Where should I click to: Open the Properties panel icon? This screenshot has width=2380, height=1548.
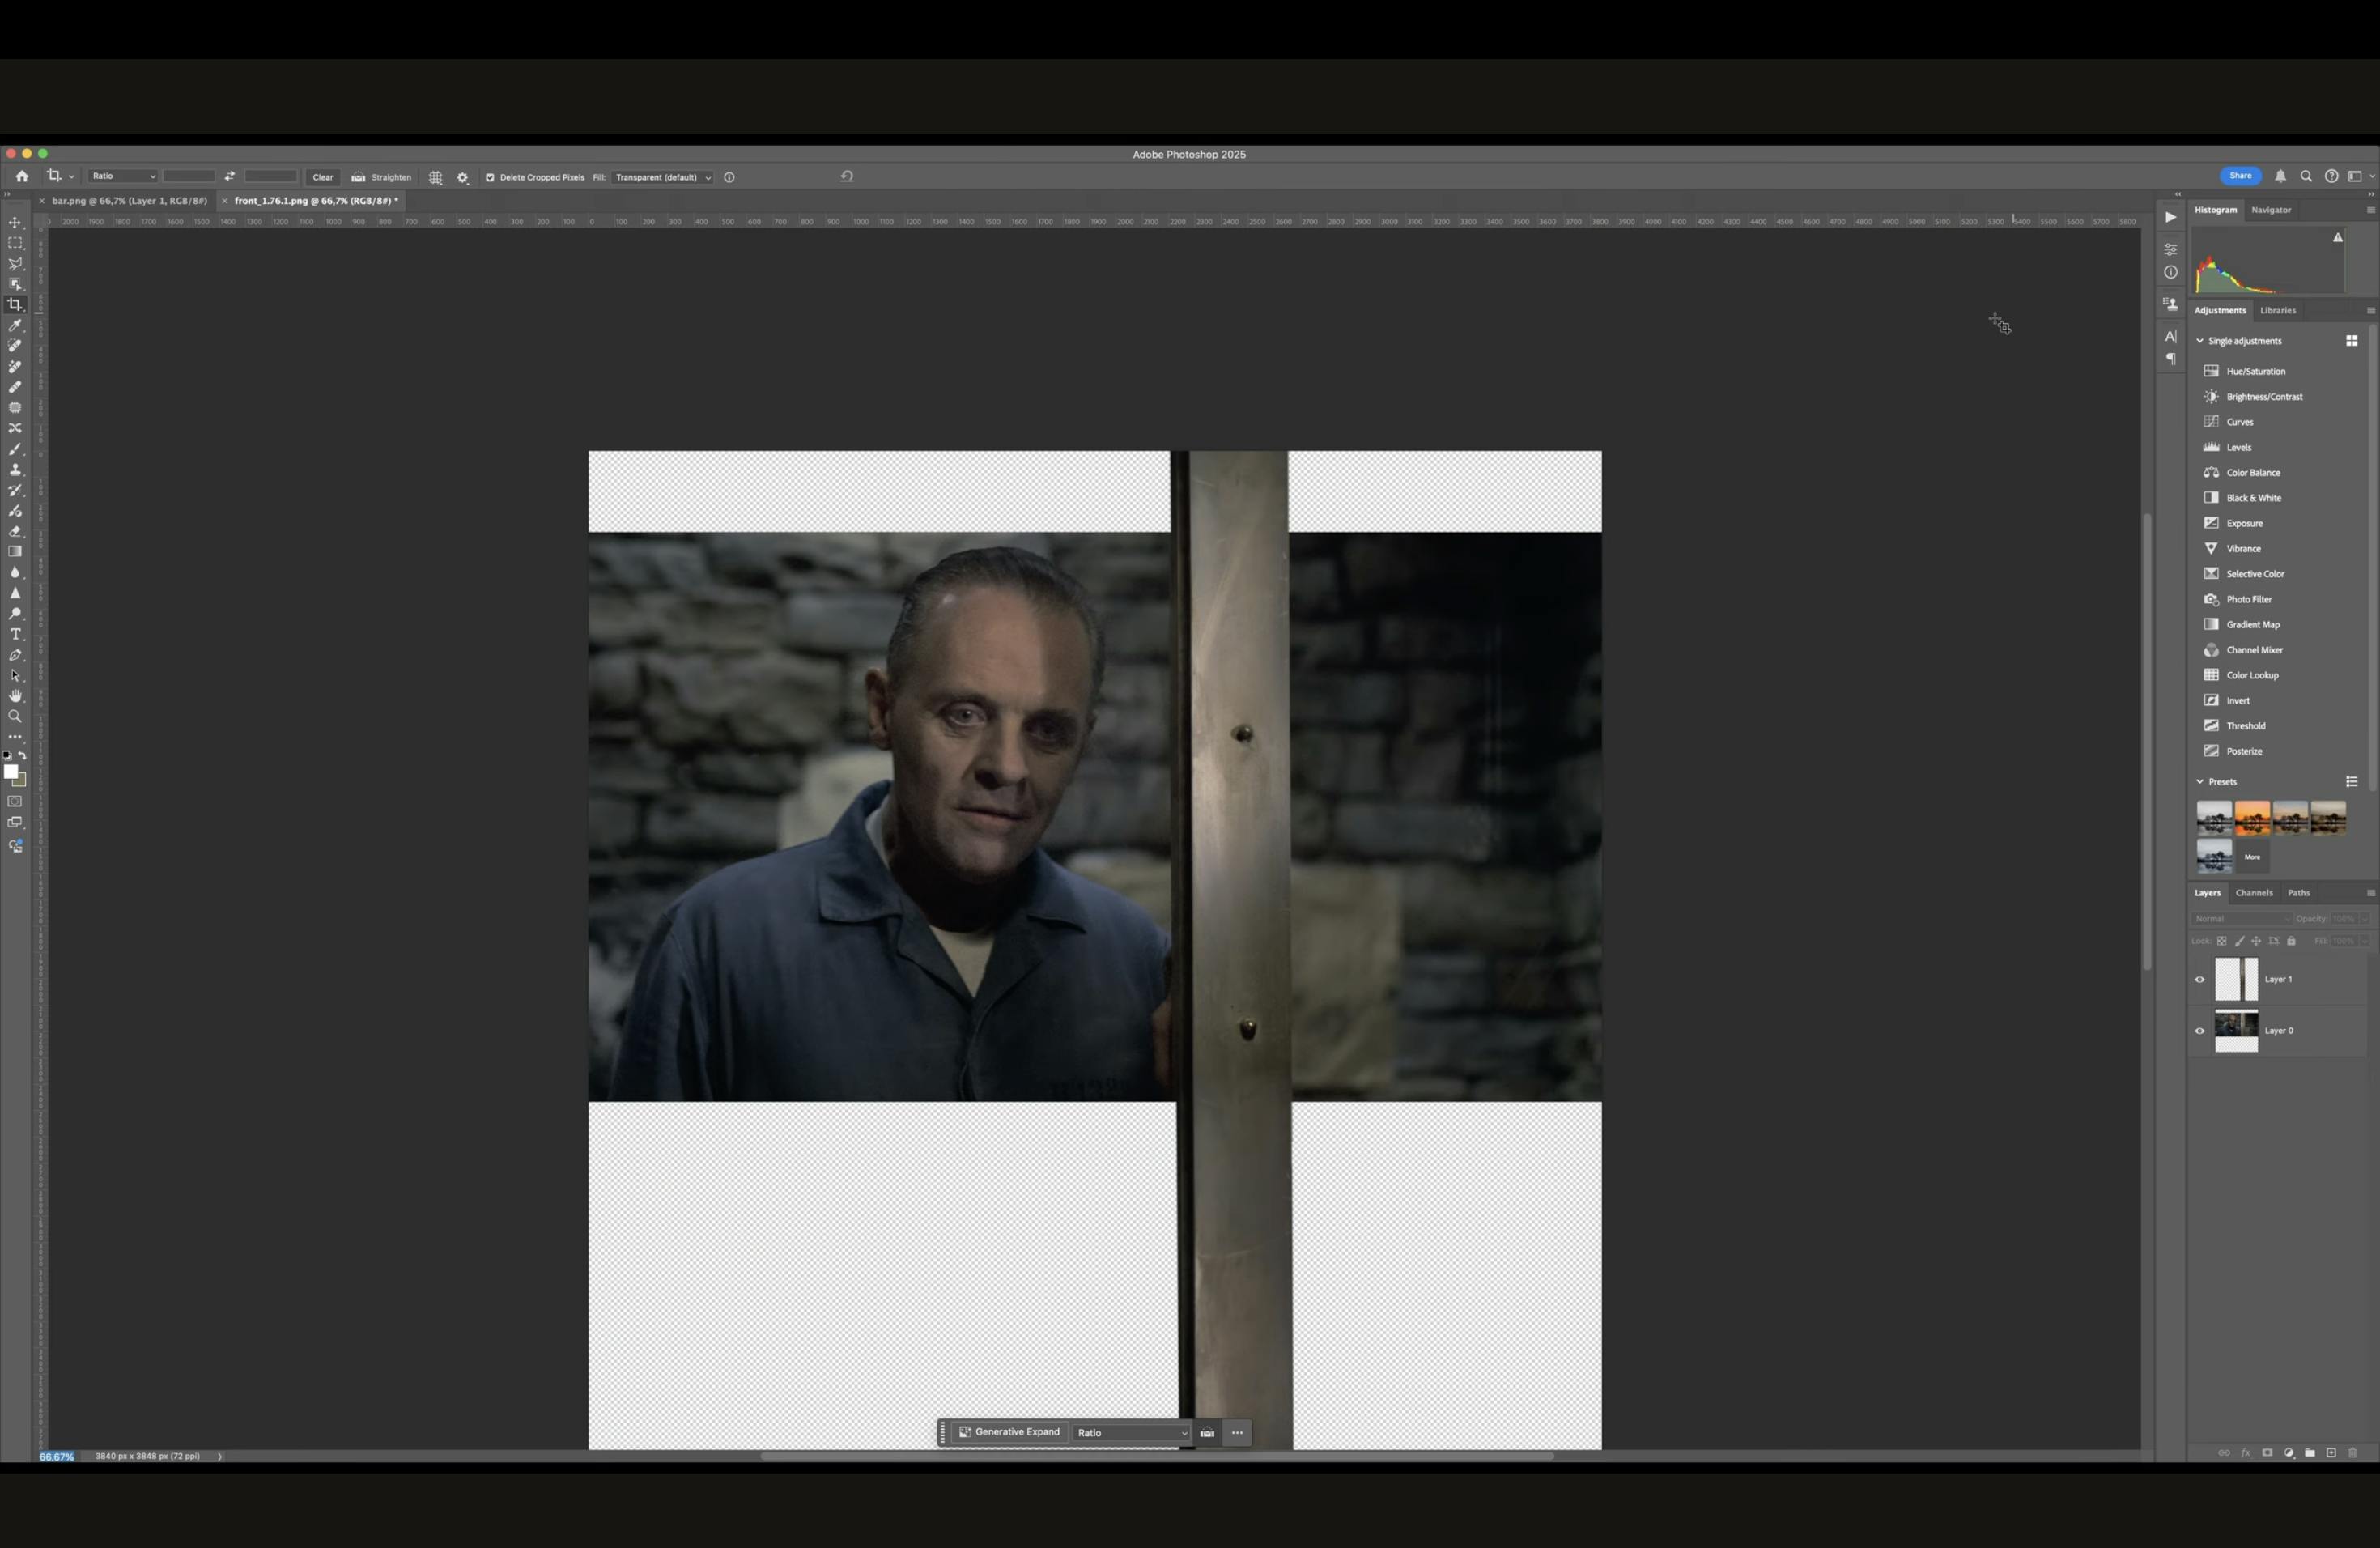(x=2170, y=249)
